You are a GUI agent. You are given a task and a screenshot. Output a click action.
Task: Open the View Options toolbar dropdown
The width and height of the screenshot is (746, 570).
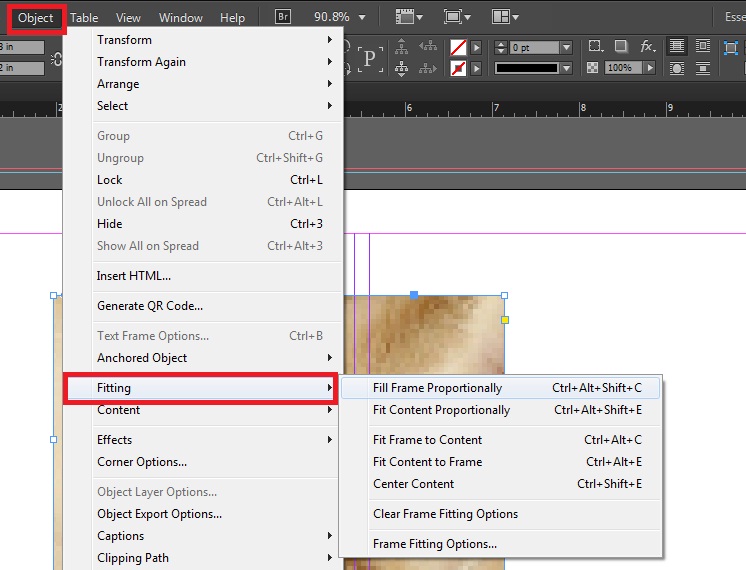click(409, 17)
